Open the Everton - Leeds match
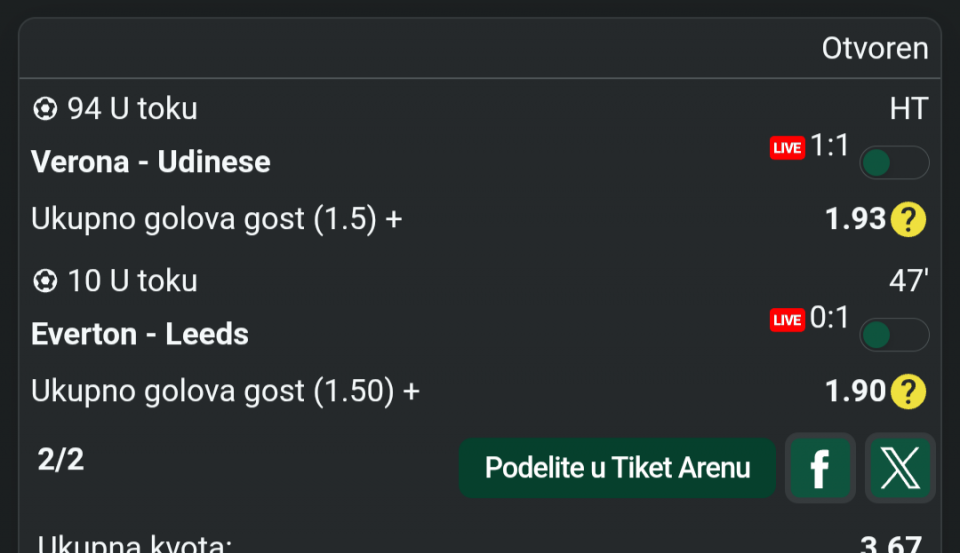This screenshot has width=960, height=553. 140,334
